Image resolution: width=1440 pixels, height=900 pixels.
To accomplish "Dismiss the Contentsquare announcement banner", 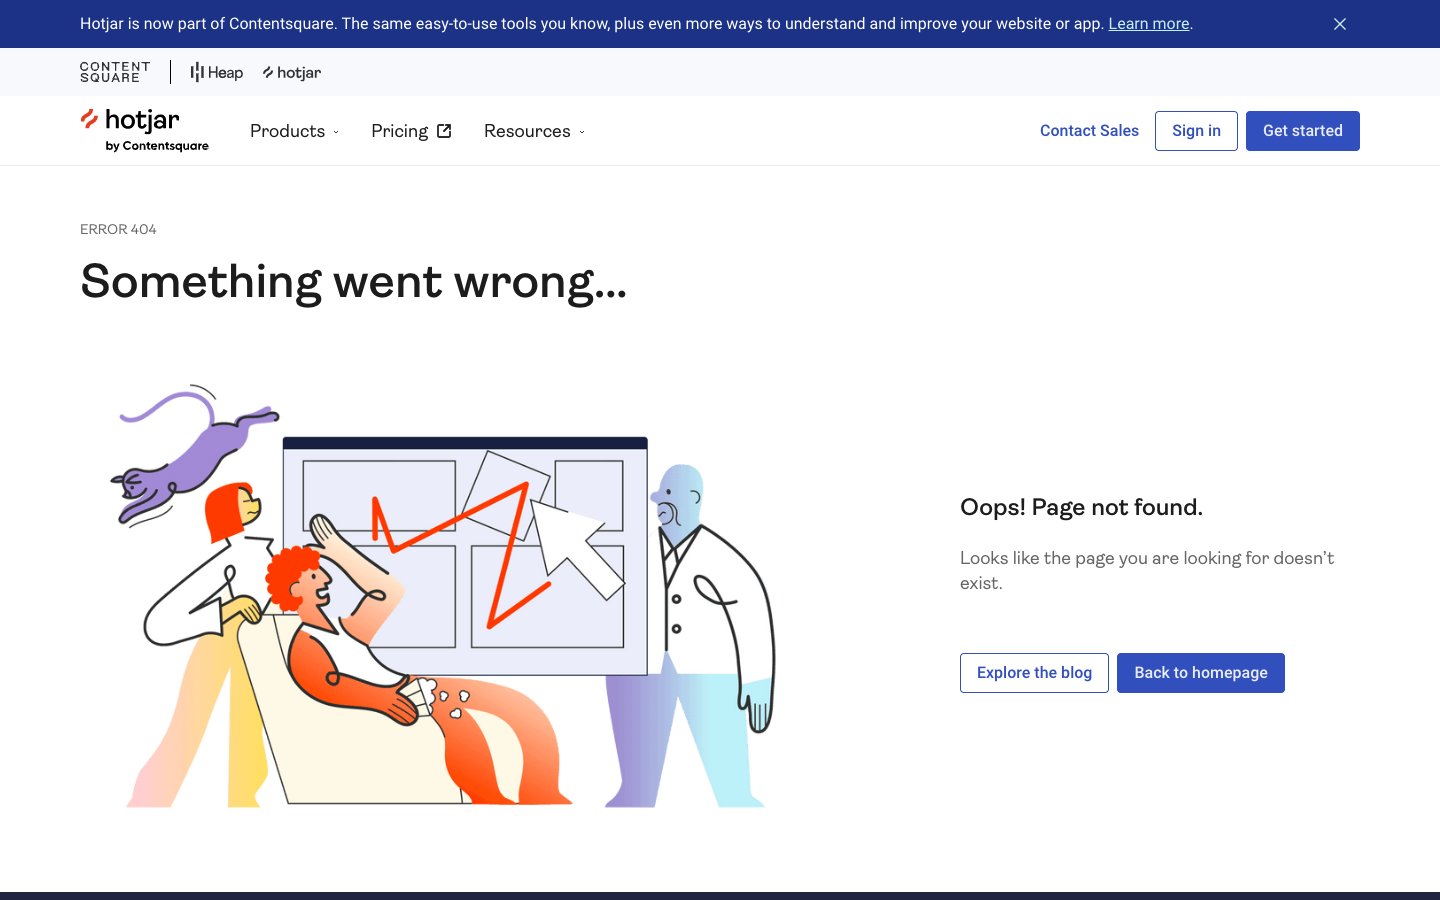I will (x=1340, y=24).
